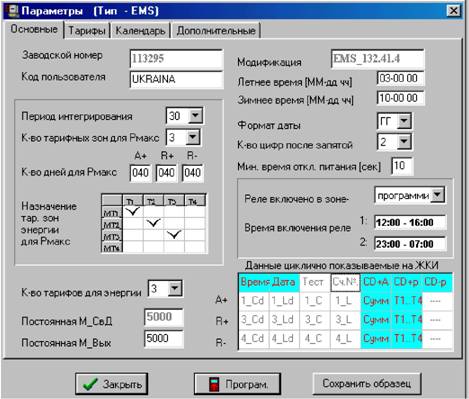This screenshot has width=469, height=399.
Task: Open the Календарь tab
Action: (x=140, y=31)
